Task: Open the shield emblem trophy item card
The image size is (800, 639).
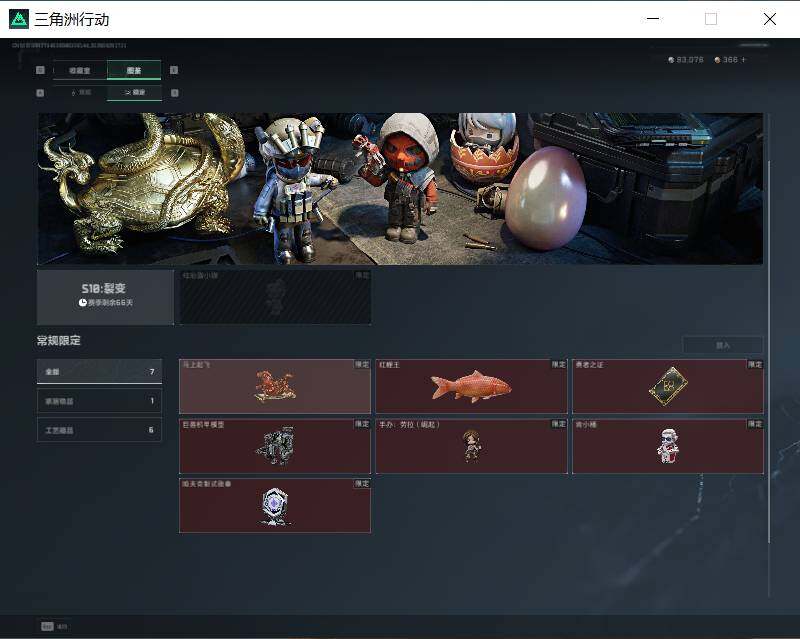Action: coord(275,506)
